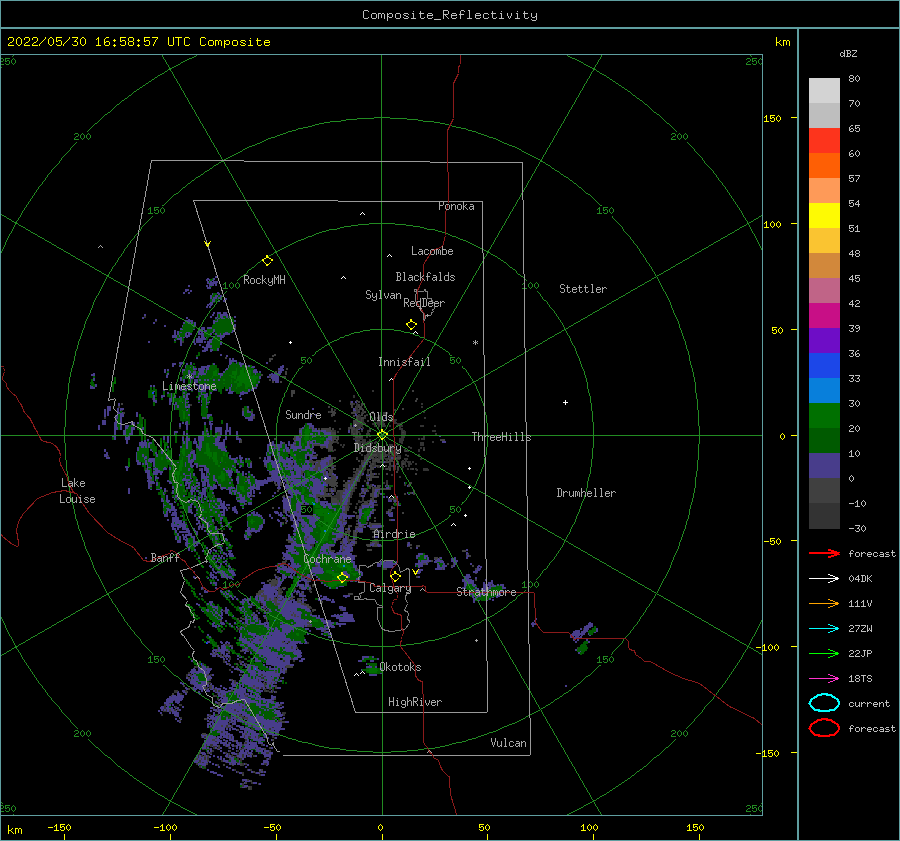Click the red forecast arrow in legend
Viewport: 900px width, 841px height.
(x=824, y=553)
